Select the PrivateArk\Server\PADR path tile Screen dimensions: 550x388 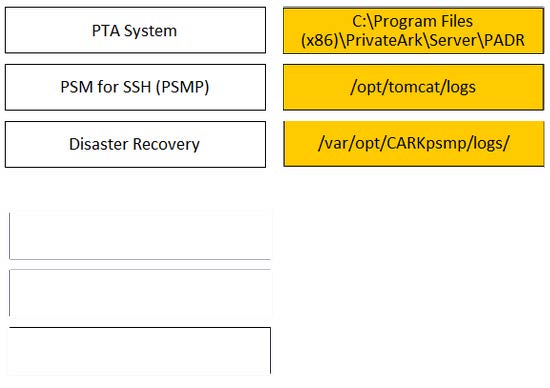click(414, 31)
